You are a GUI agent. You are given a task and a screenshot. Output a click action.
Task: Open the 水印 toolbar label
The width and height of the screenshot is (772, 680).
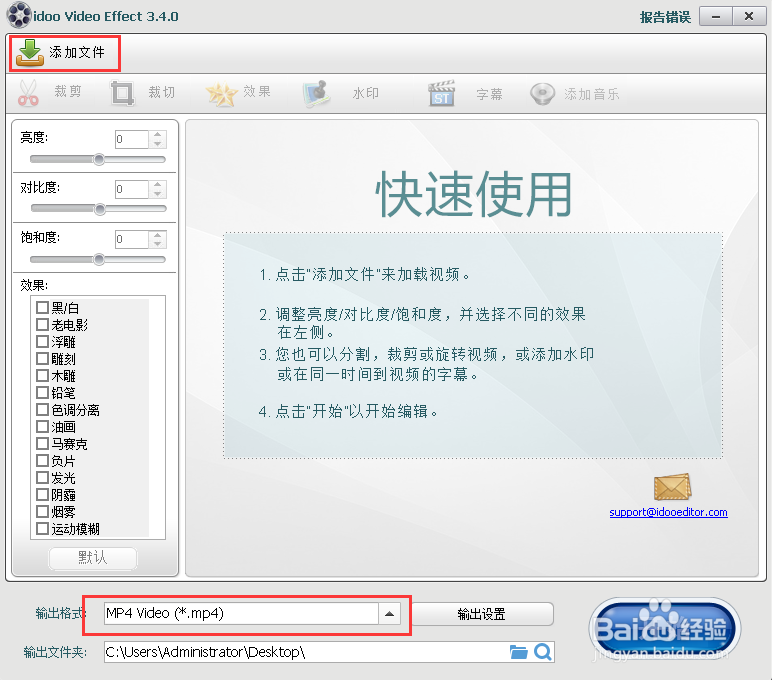(366, 93)
